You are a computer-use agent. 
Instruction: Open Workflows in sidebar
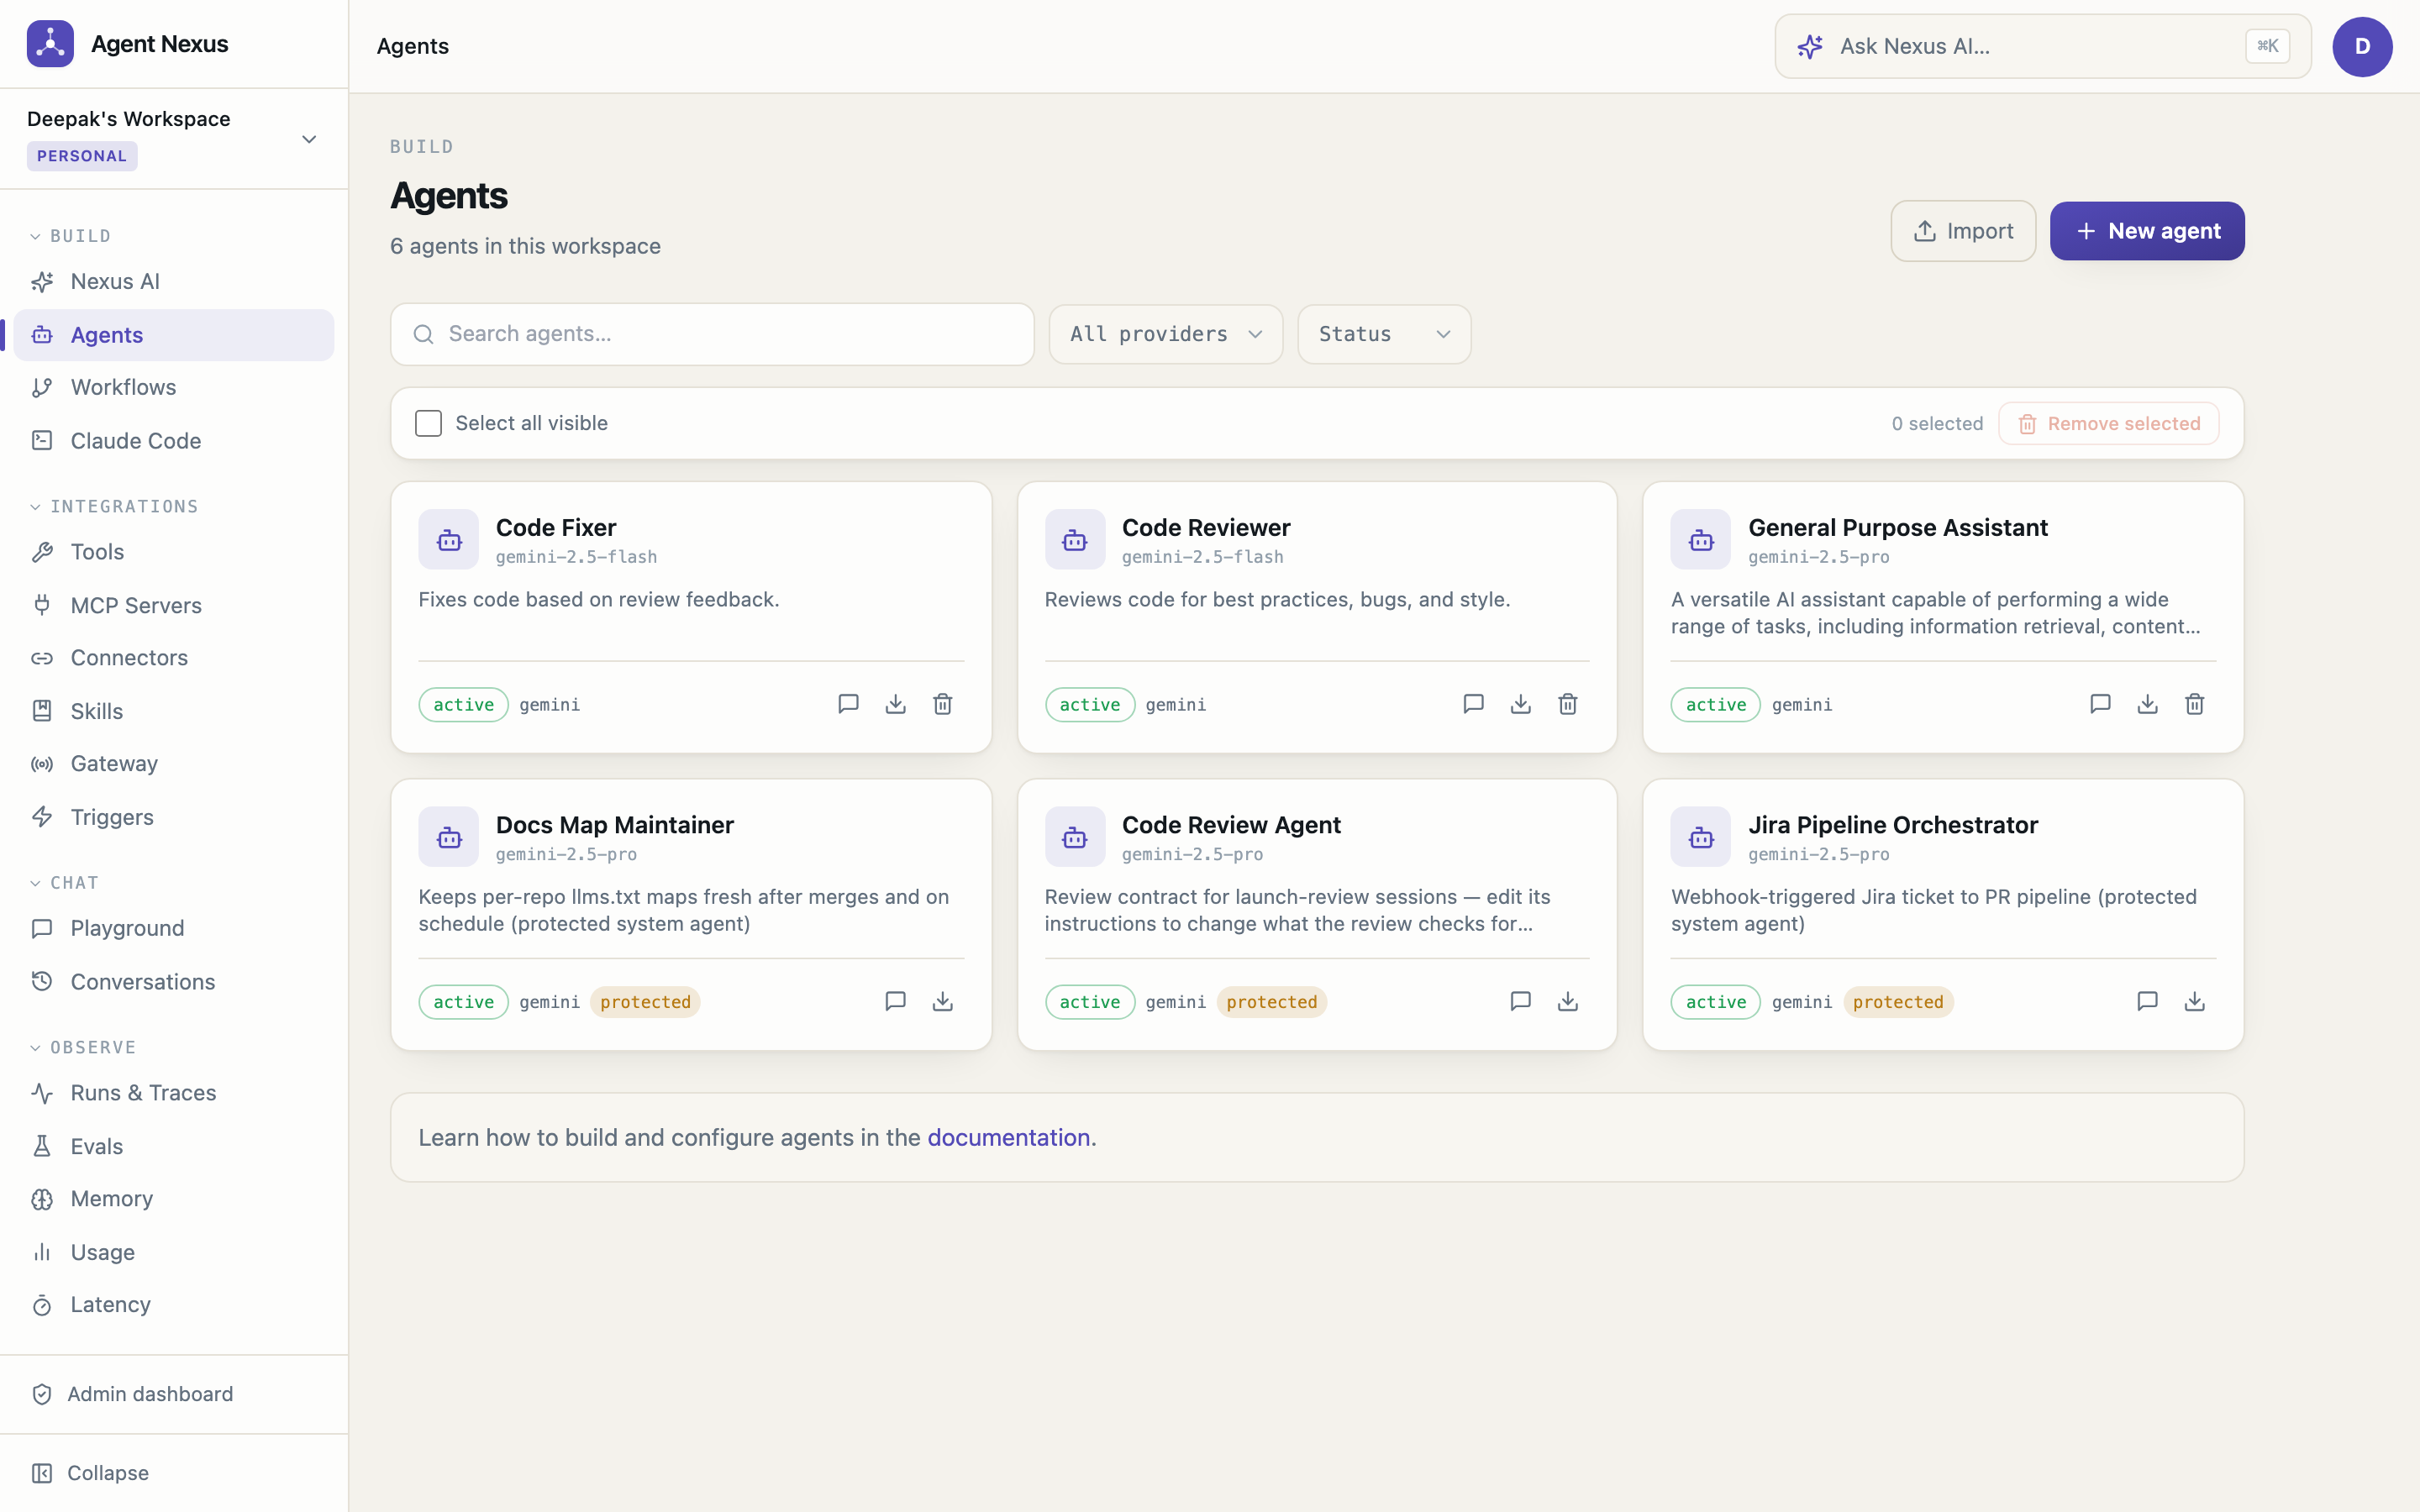(174, 387)
